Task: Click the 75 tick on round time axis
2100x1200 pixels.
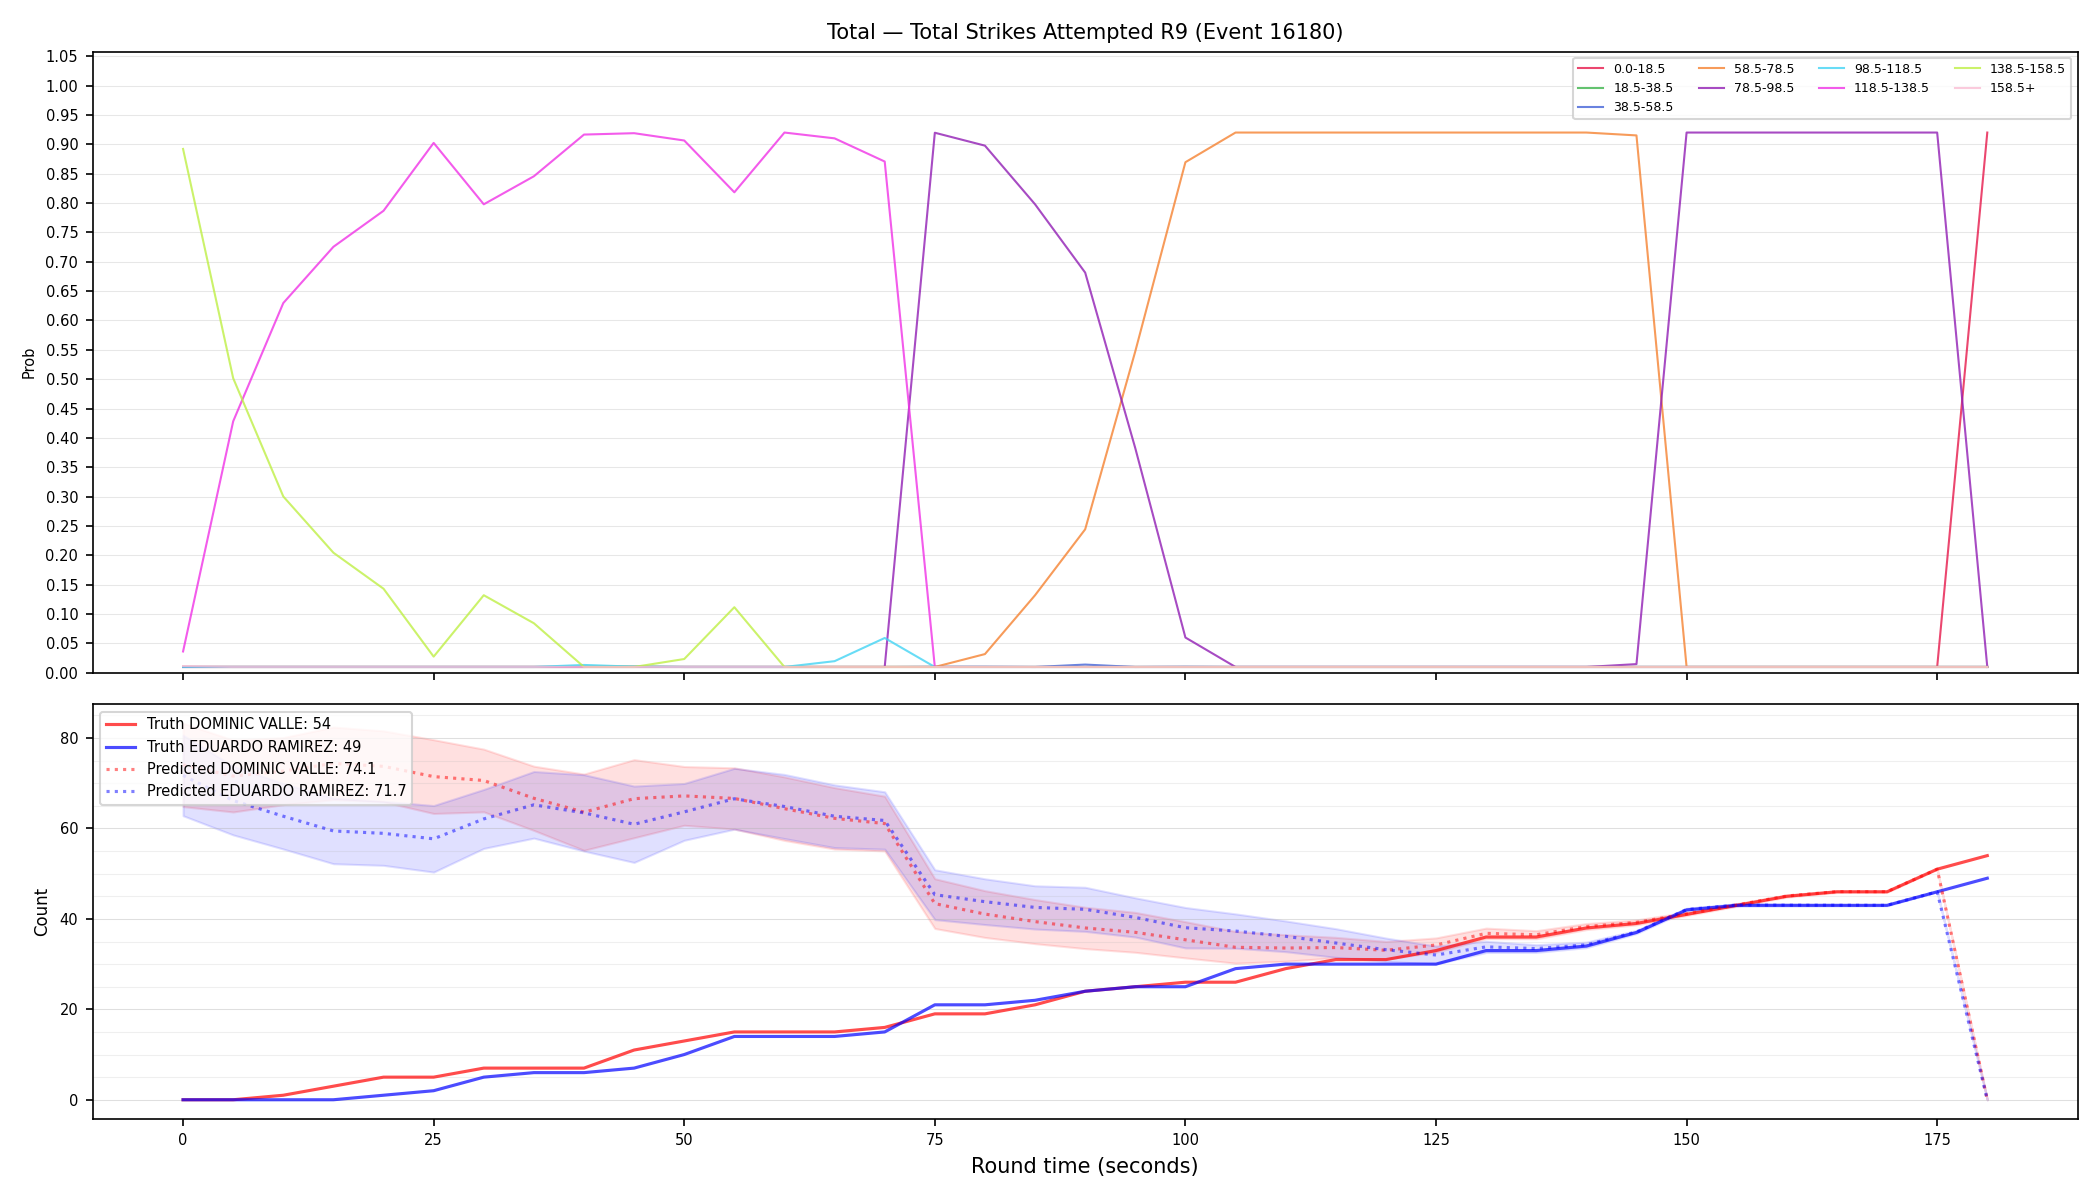Action: click(x=934, y=1139)
